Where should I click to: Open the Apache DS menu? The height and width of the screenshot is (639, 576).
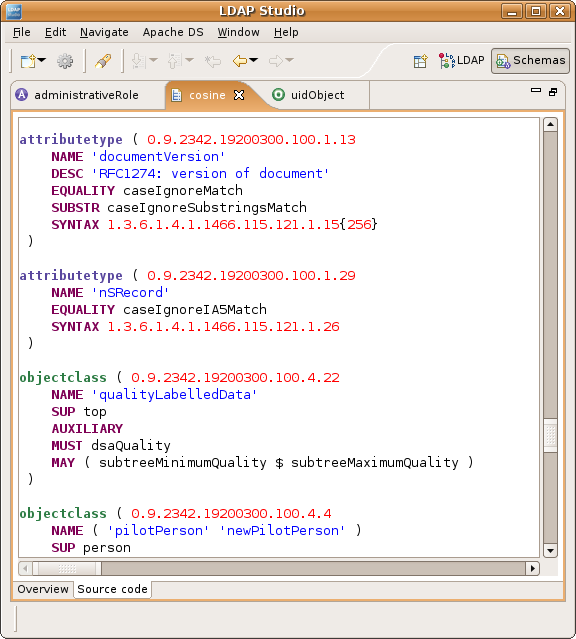[x=173, y=32]
